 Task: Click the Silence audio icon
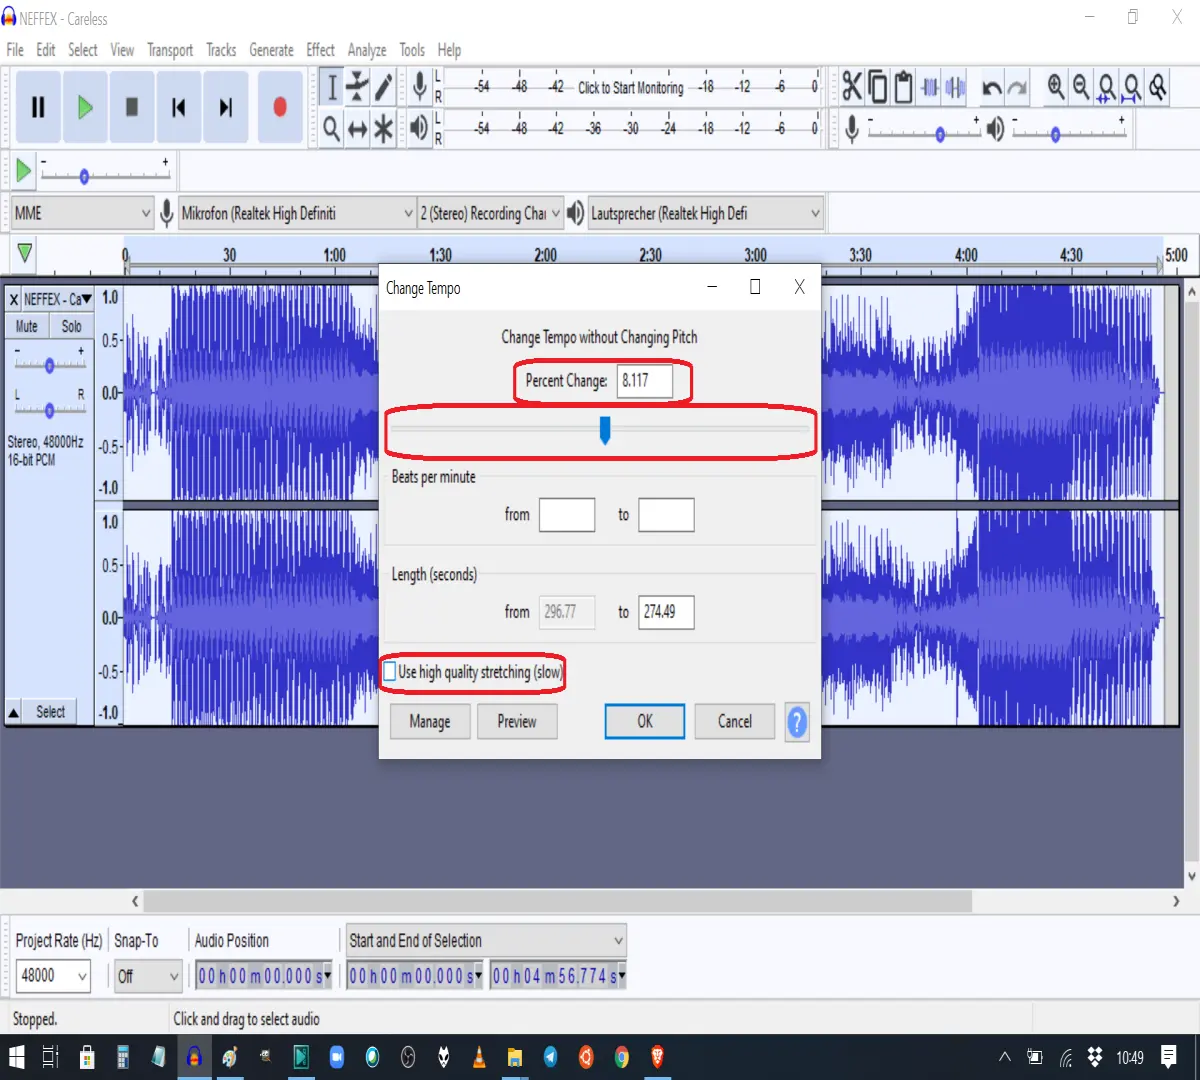pos(956,87)
